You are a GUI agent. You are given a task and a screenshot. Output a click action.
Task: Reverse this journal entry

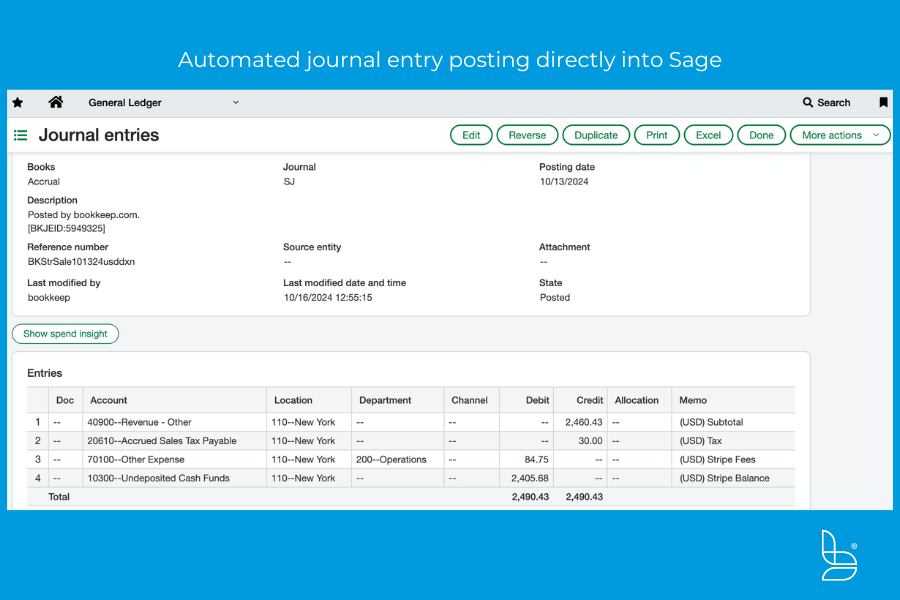click(527, 135)
